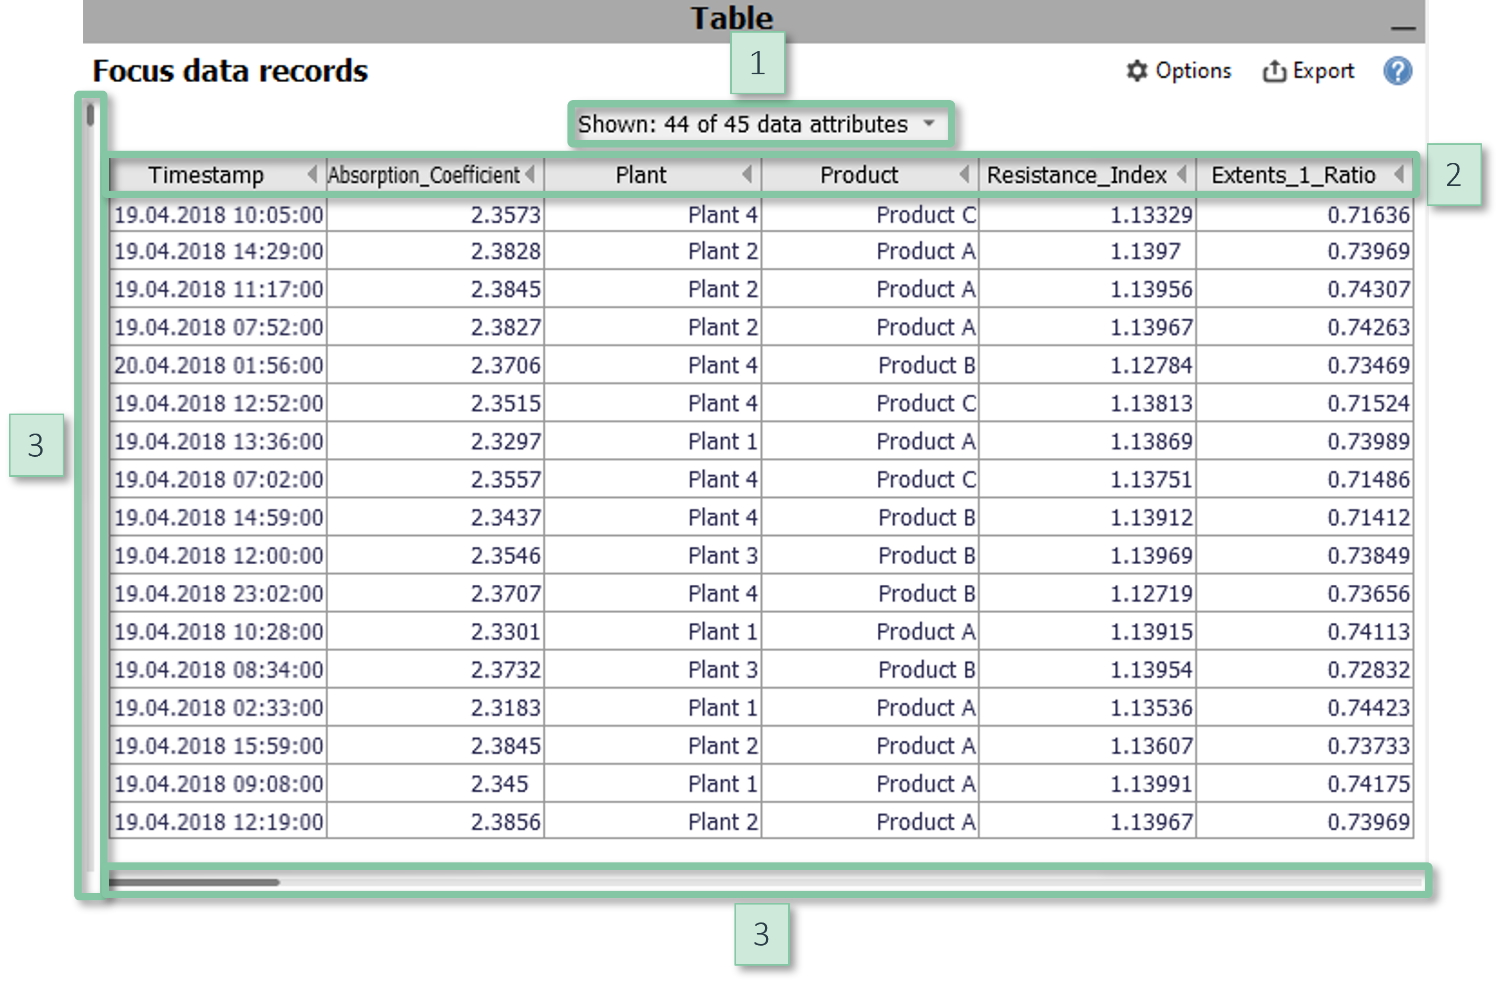Click the Plant column arrow icon

[747, 174]
